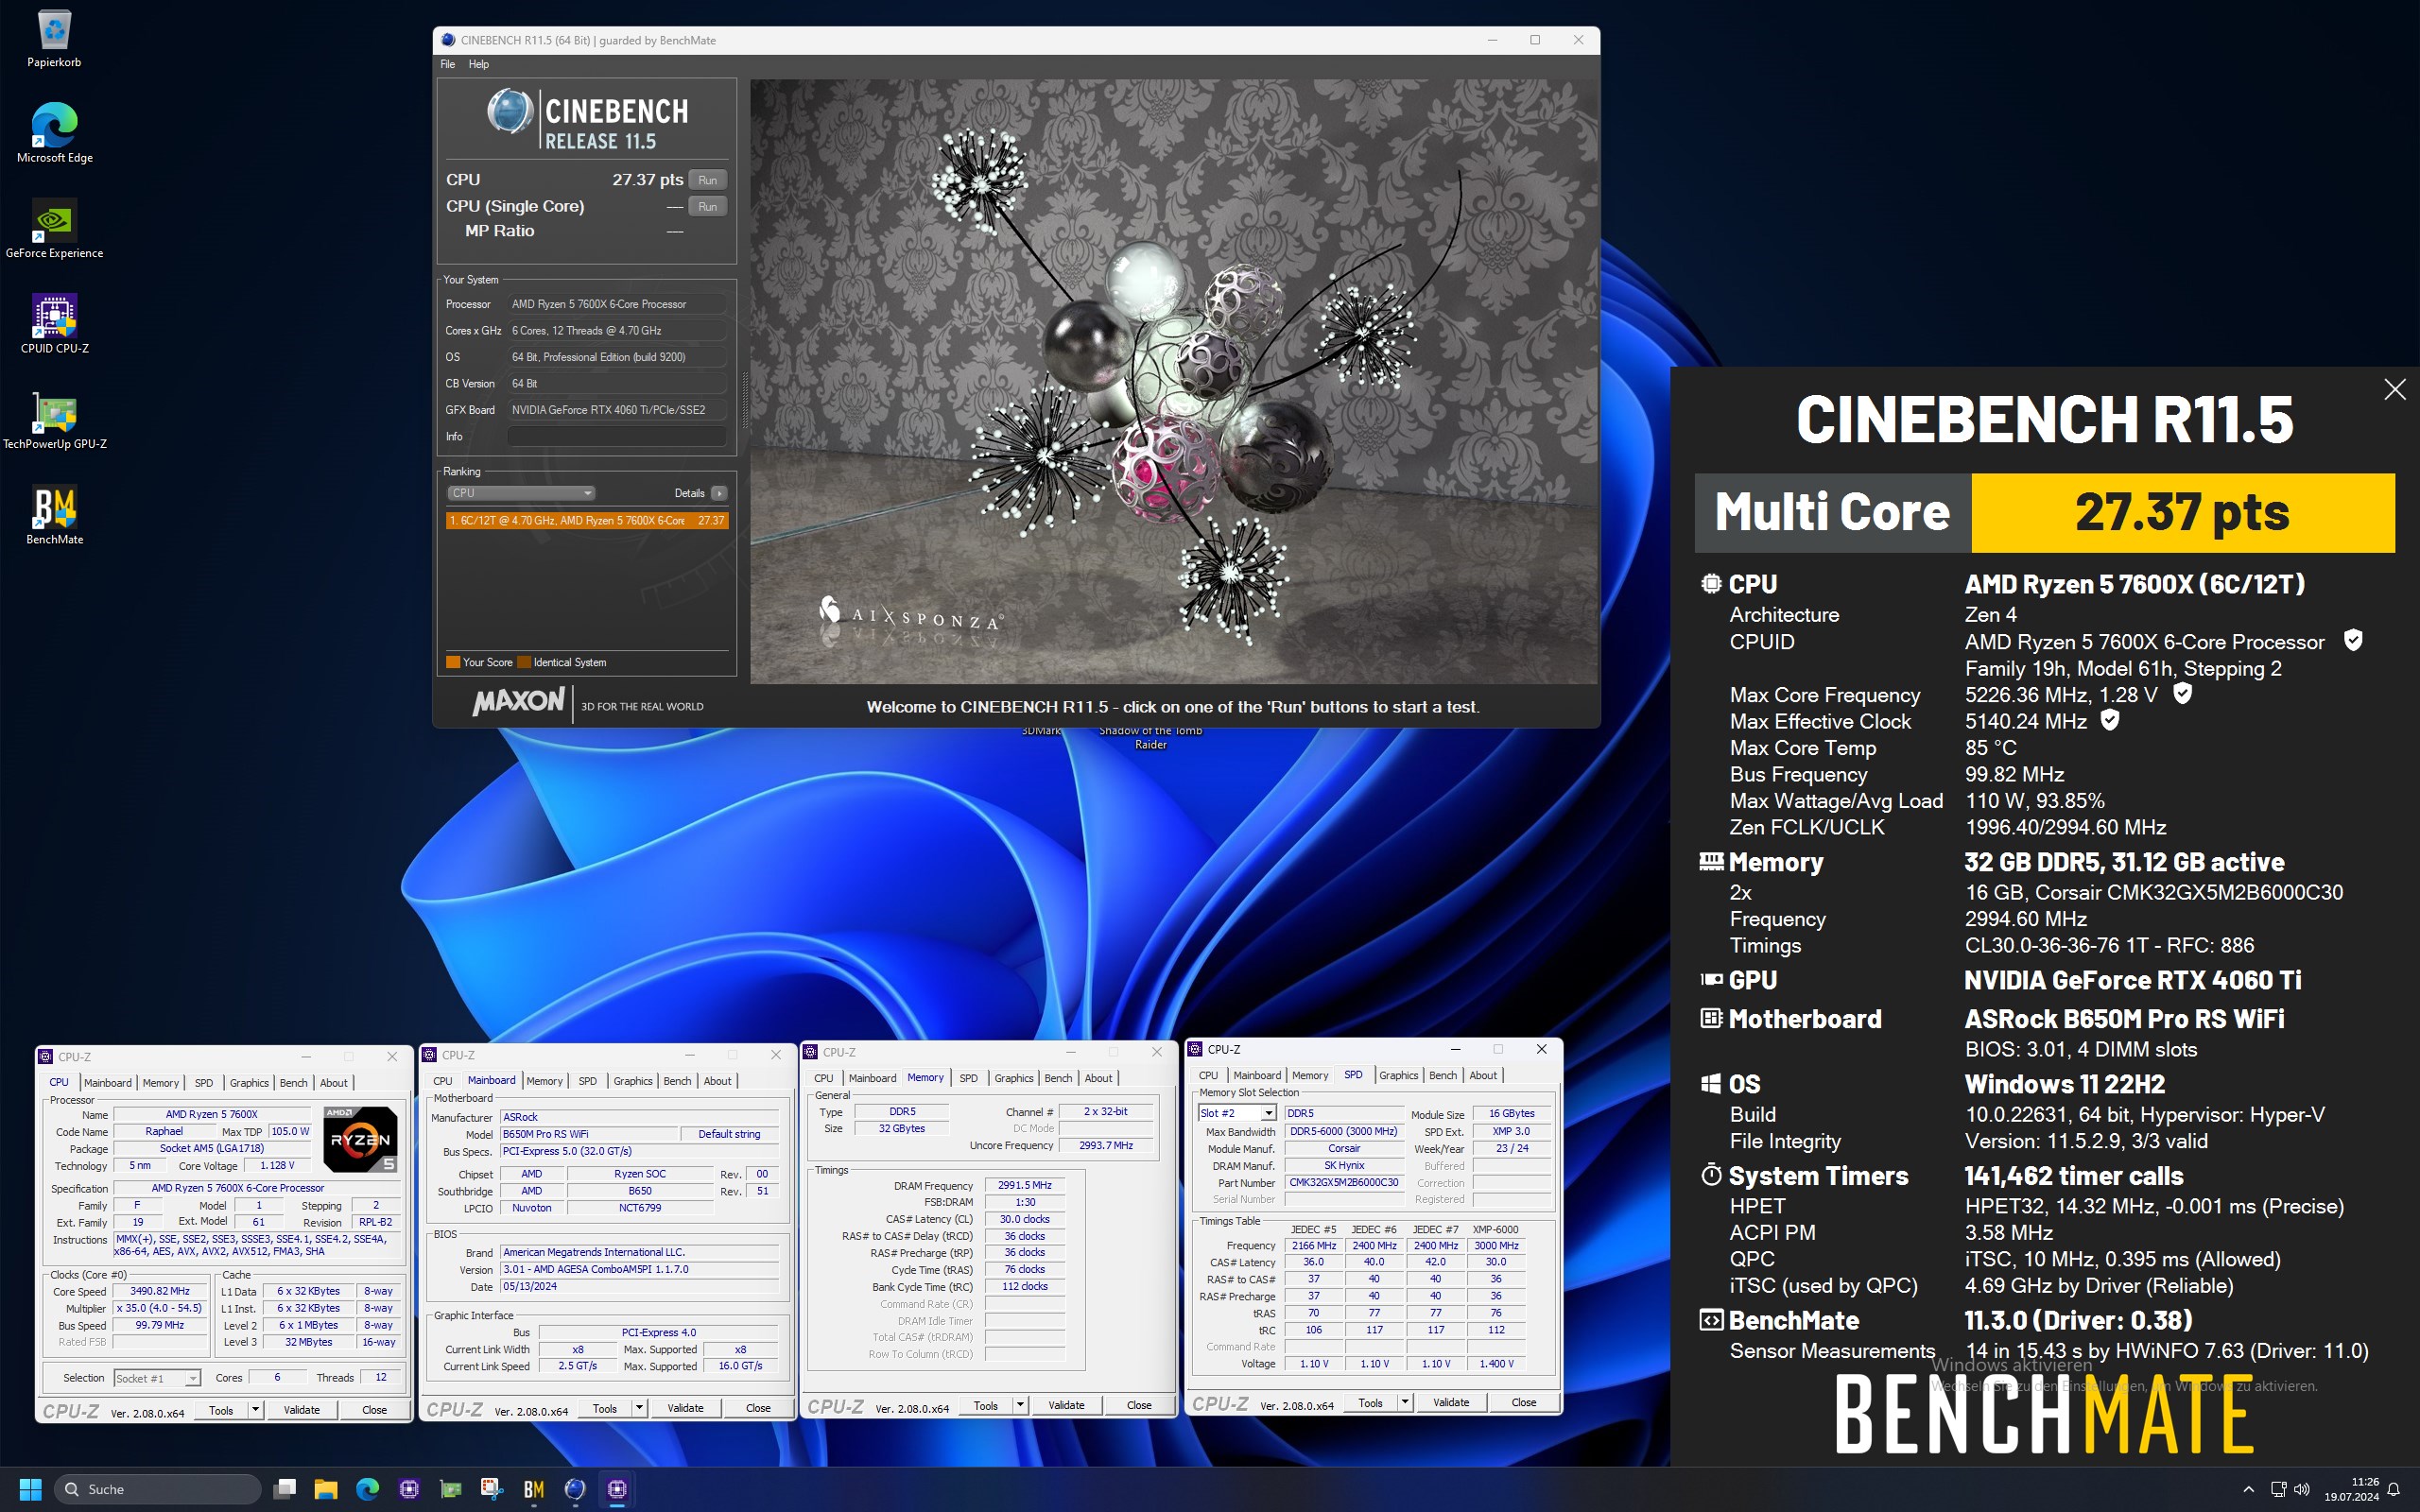Open Task View in taskbar

pyautogui.click(x=285, y=1489)
